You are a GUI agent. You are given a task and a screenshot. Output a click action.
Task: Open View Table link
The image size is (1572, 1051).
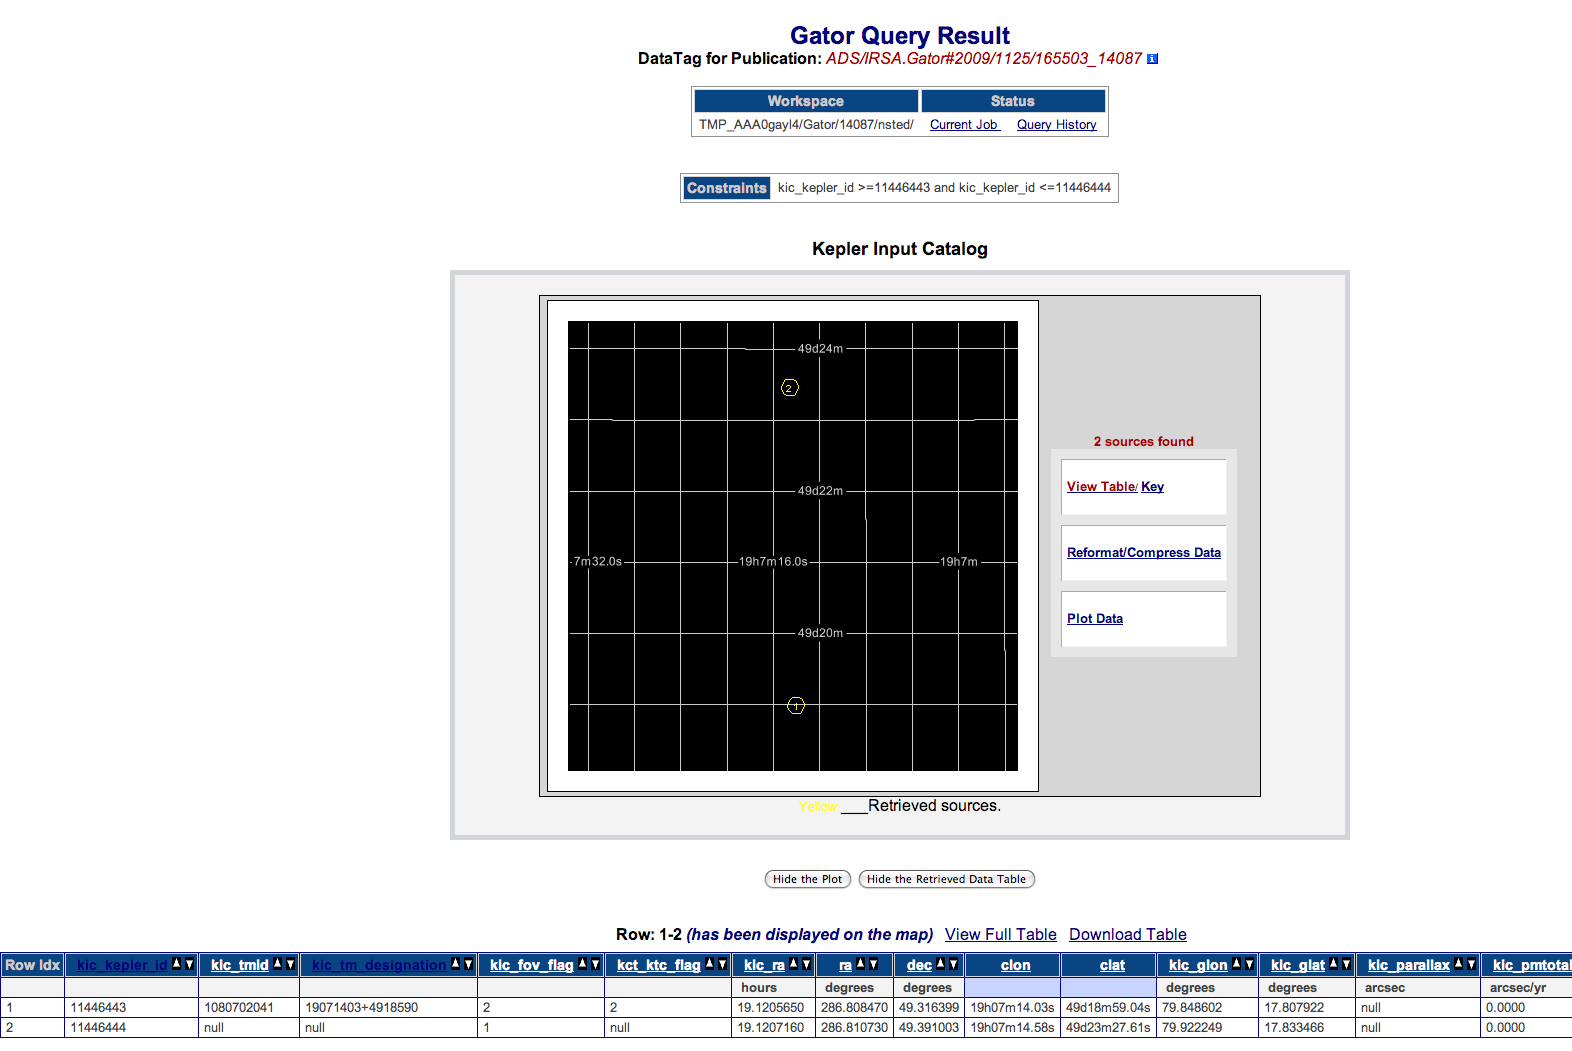click(1101, 487)
